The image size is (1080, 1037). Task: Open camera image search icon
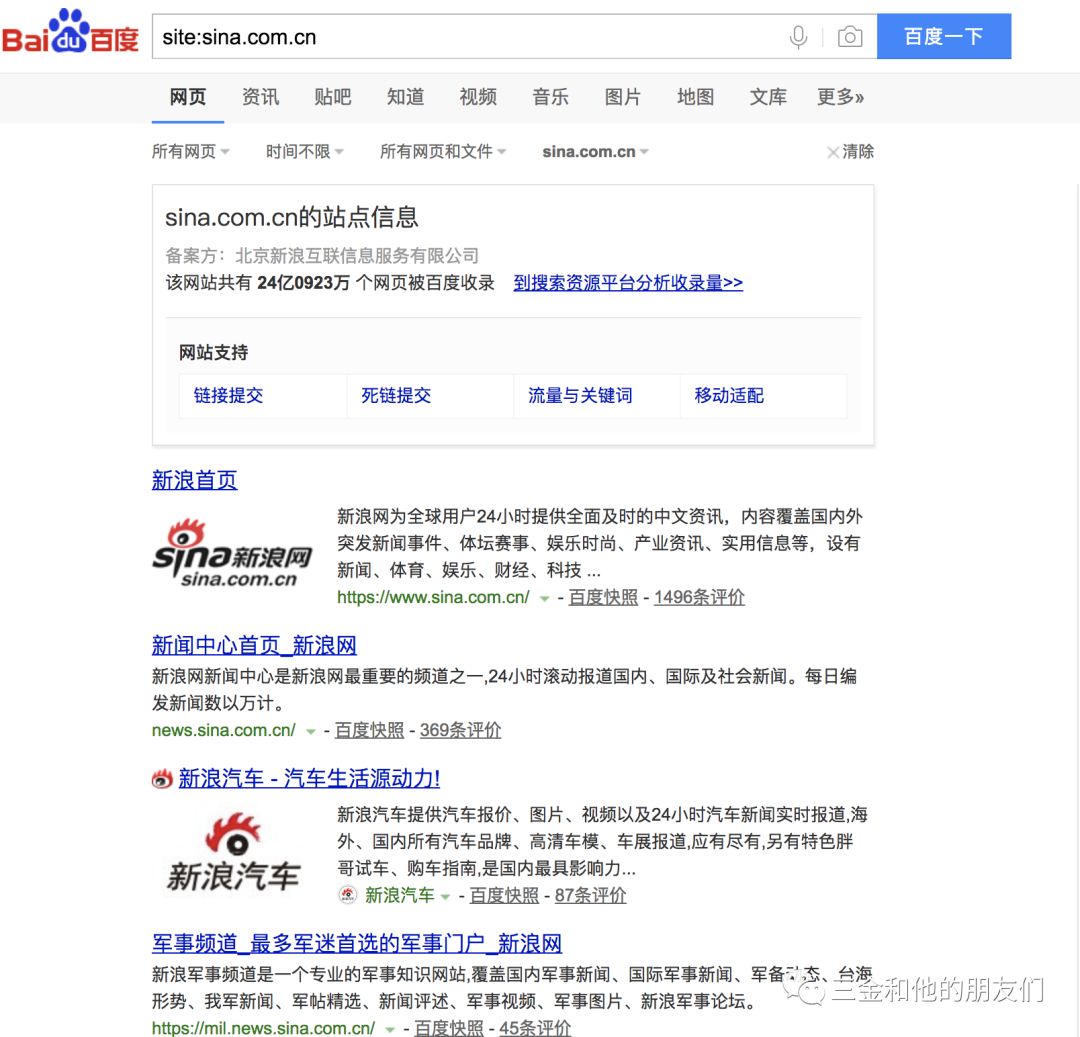pos(850,36)
